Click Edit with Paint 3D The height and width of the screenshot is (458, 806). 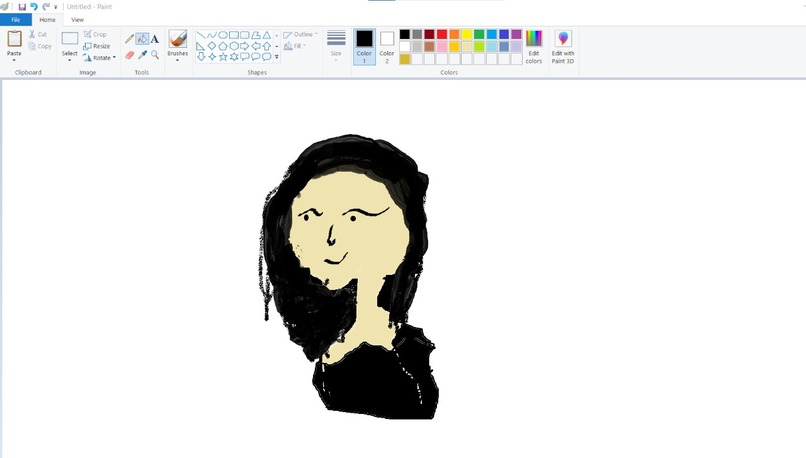[x=563, y=47]
